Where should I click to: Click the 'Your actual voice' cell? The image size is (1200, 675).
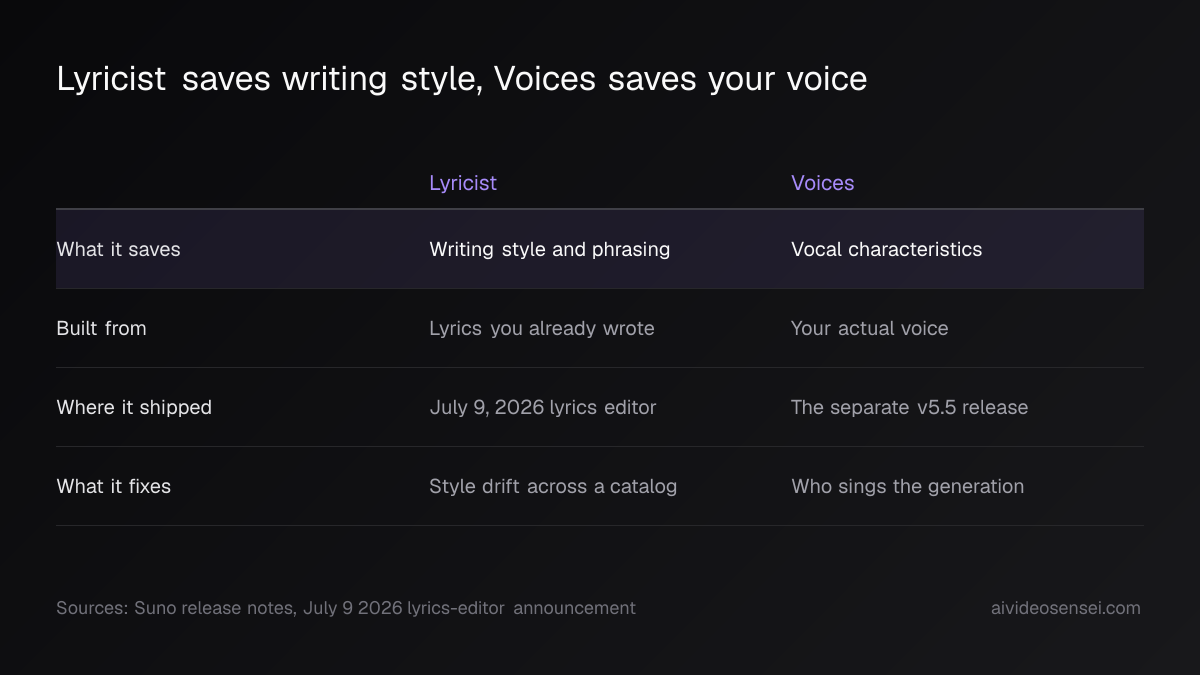point(870,328)
